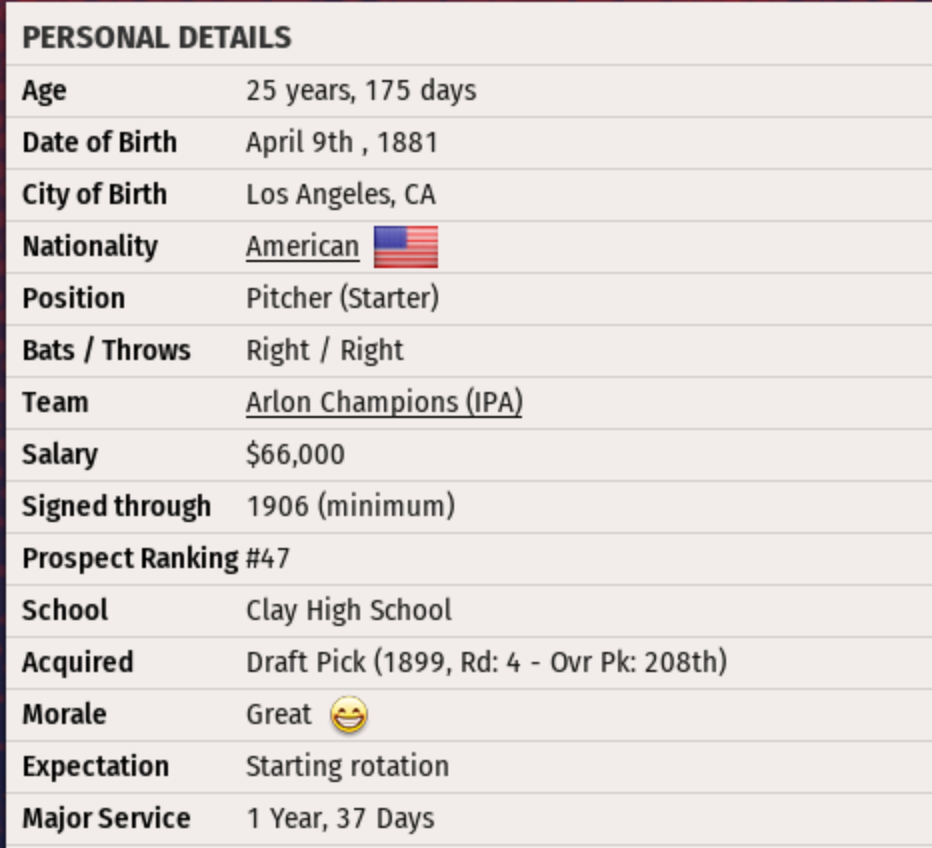Click the Starting rotation expectation value
Viewport: 932px width, 848px height.
347,766
